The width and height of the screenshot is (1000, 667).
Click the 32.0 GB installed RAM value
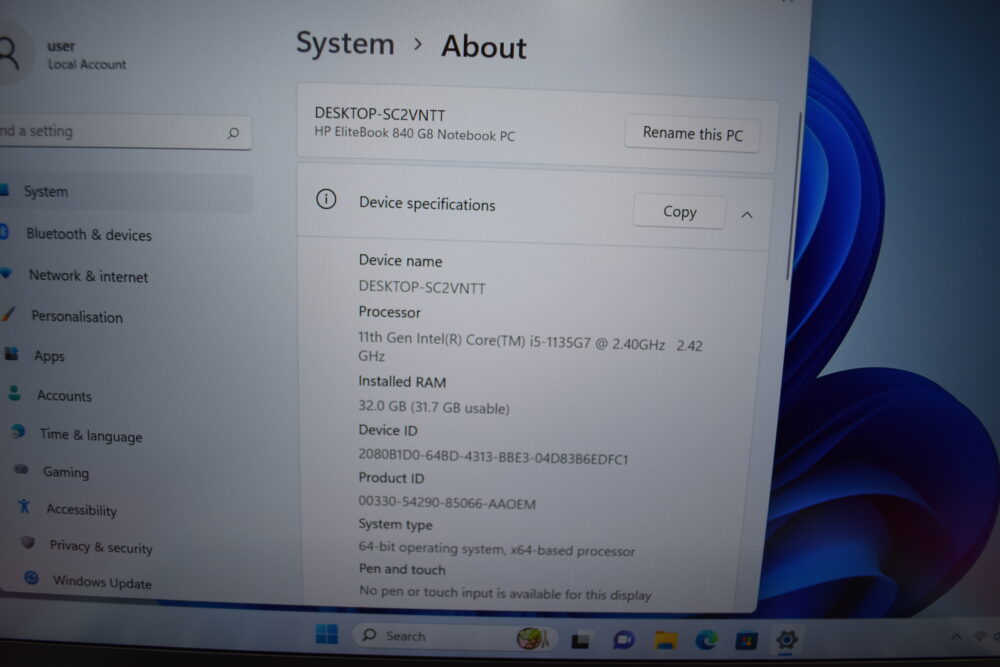(x=434, y=407)
